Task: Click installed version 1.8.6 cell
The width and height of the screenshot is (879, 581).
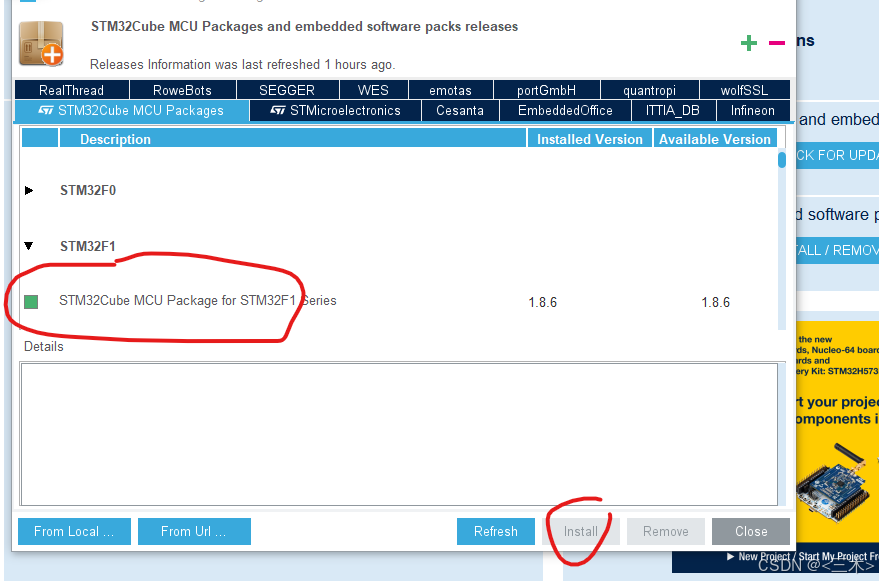Action: coord(543,302)
